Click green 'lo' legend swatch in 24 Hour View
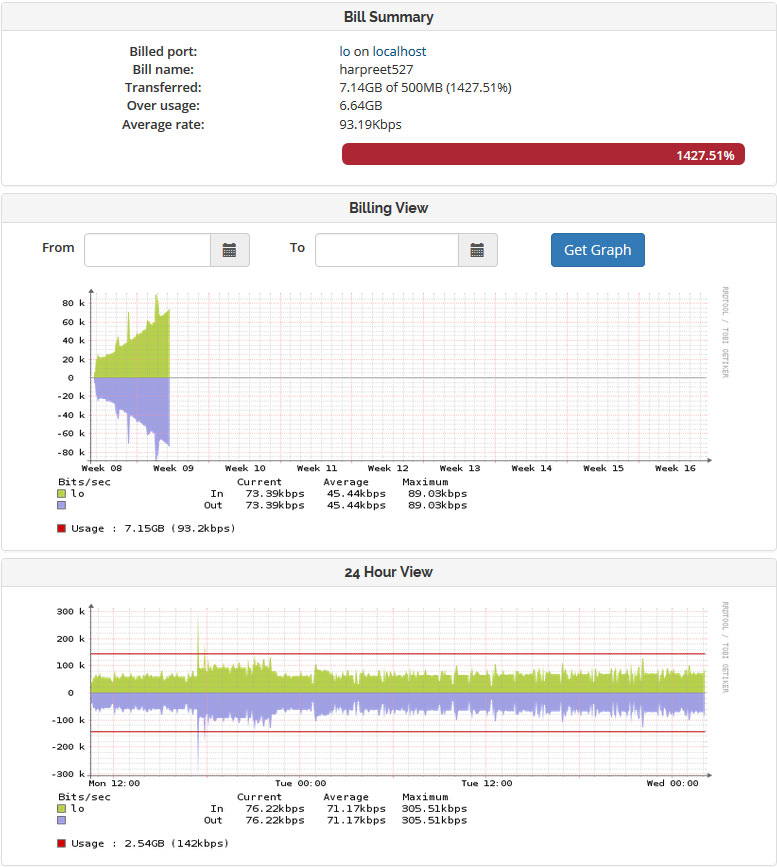 pos(62,808)
